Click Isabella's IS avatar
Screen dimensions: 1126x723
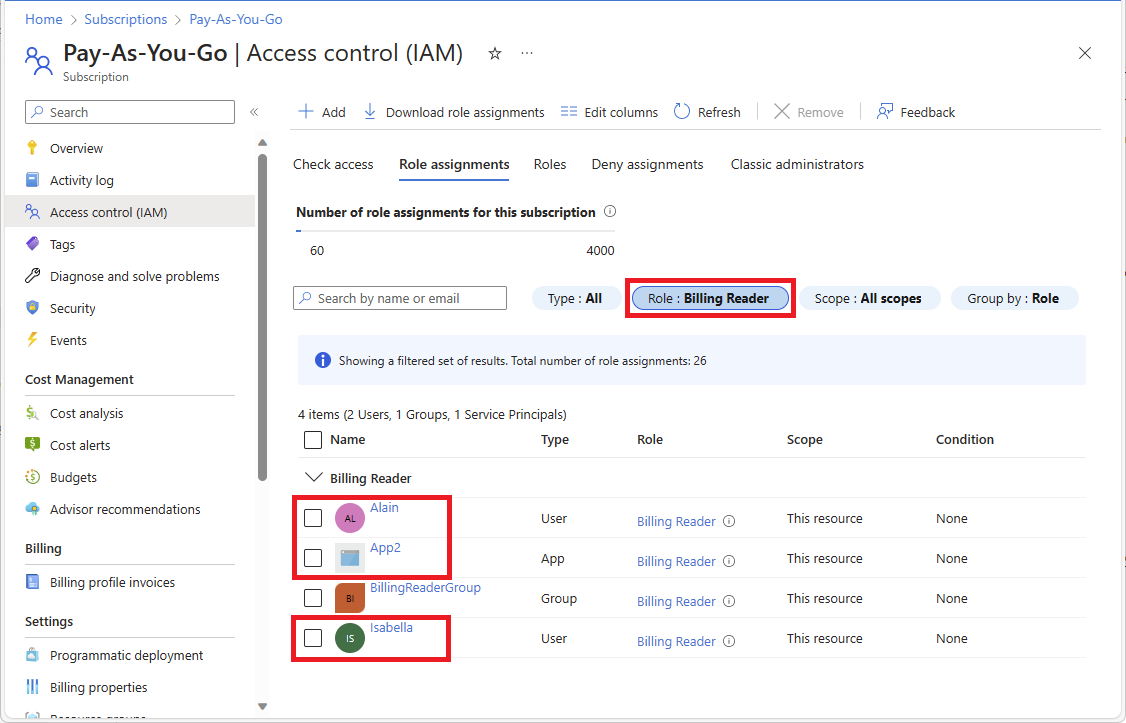point(350,638)
